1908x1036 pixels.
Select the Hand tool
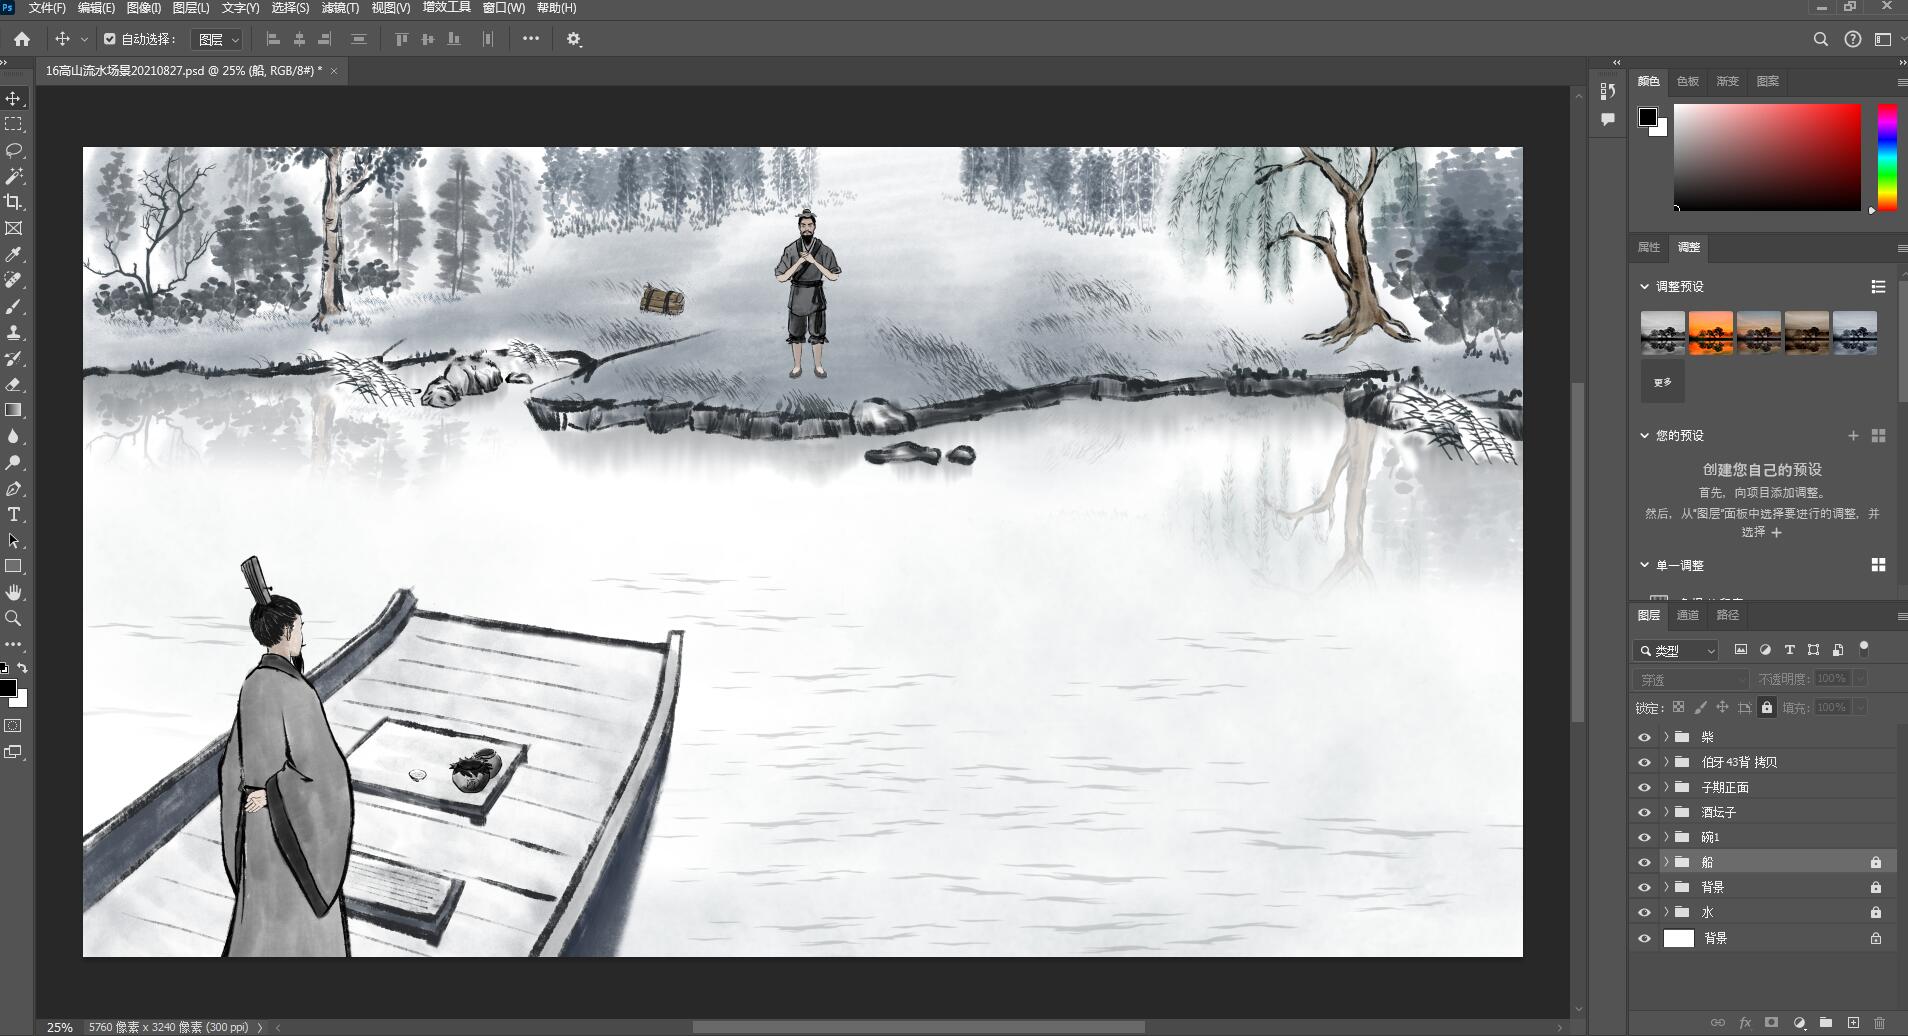[14, 592]
